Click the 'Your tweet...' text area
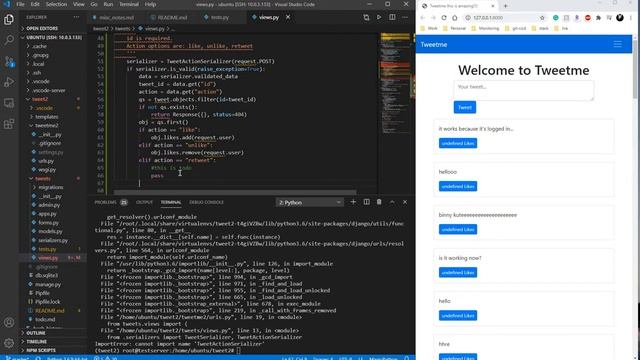The height and width of the screenshot is (360, 640). 524,90
